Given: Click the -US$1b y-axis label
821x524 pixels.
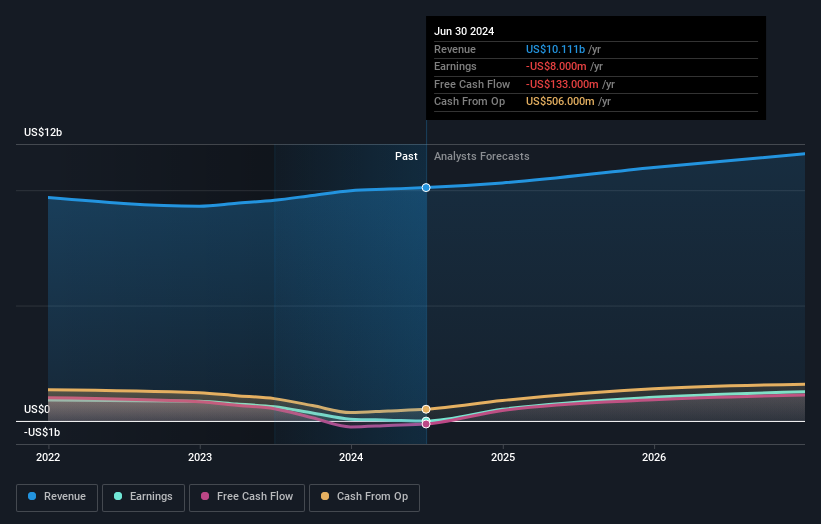Looking at the screenshot, I should coord(42,432).
